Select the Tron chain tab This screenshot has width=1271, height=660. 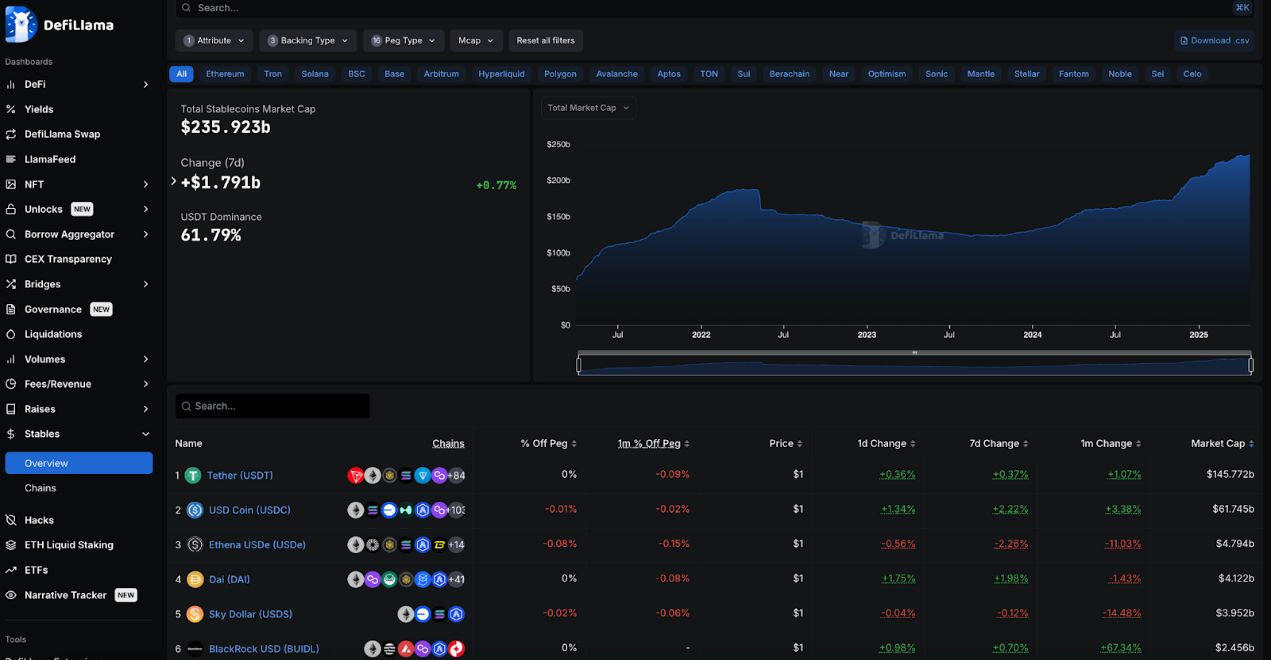click(273, 74)
